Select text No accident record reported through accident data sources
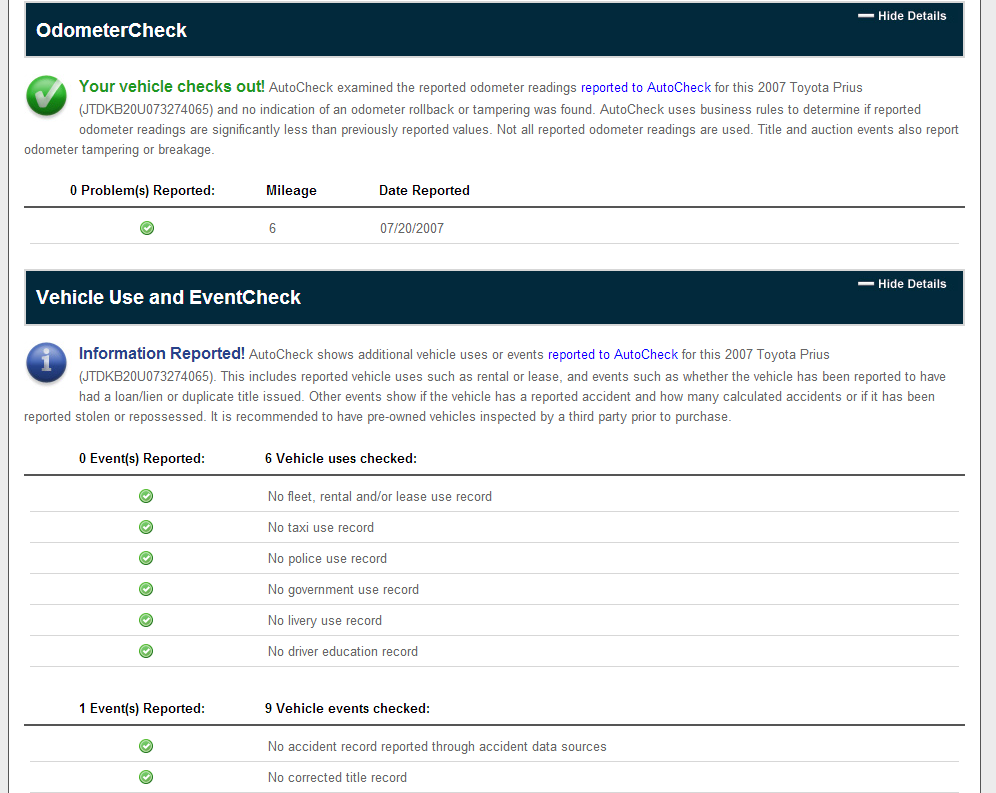Screen dimensions: 996x793 click(x=437, y=747)
